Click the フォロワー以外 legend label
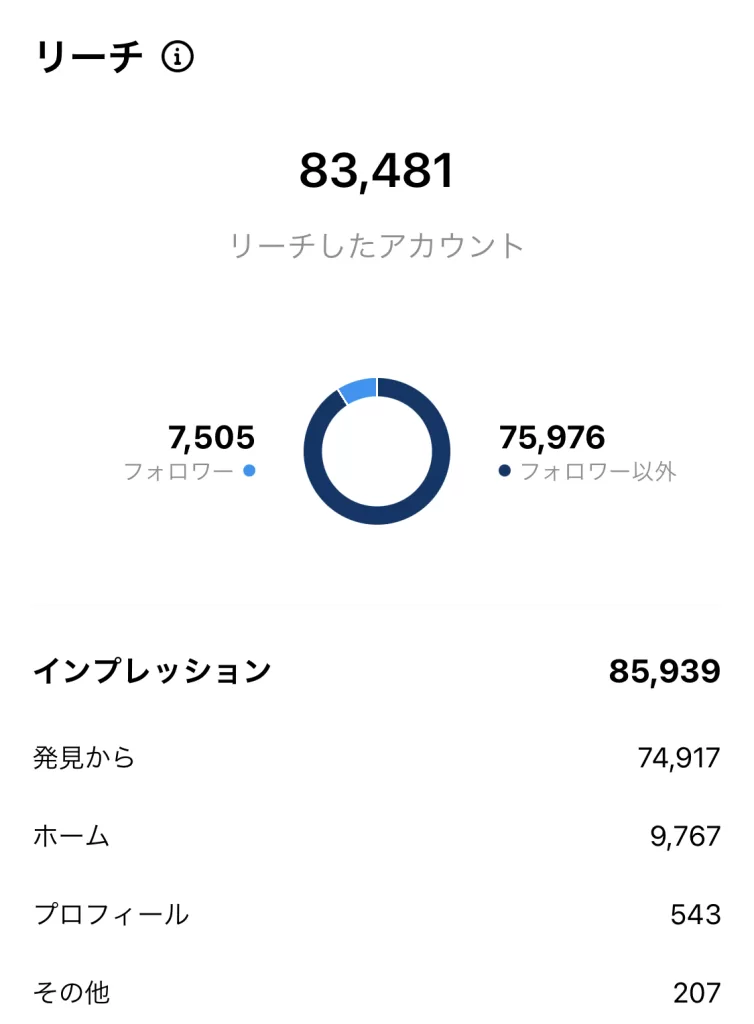 [599, 470]
